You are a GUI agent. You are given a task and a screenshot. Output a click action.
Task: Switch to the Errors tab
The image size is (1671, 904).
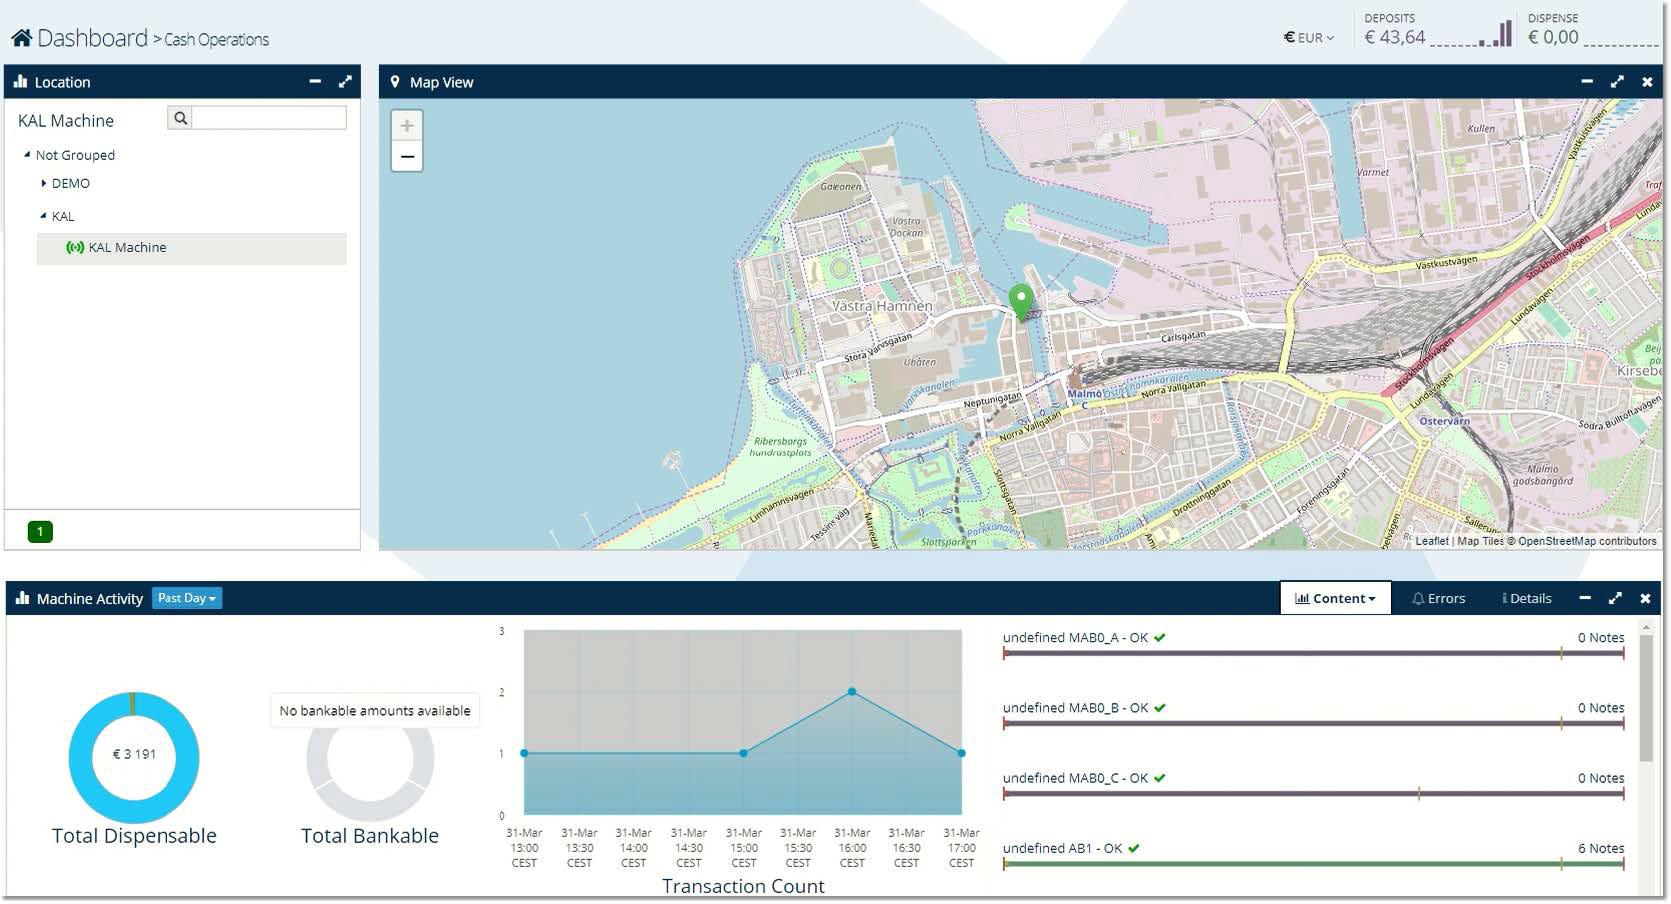pyautogui.click(x=1438, y=598)
